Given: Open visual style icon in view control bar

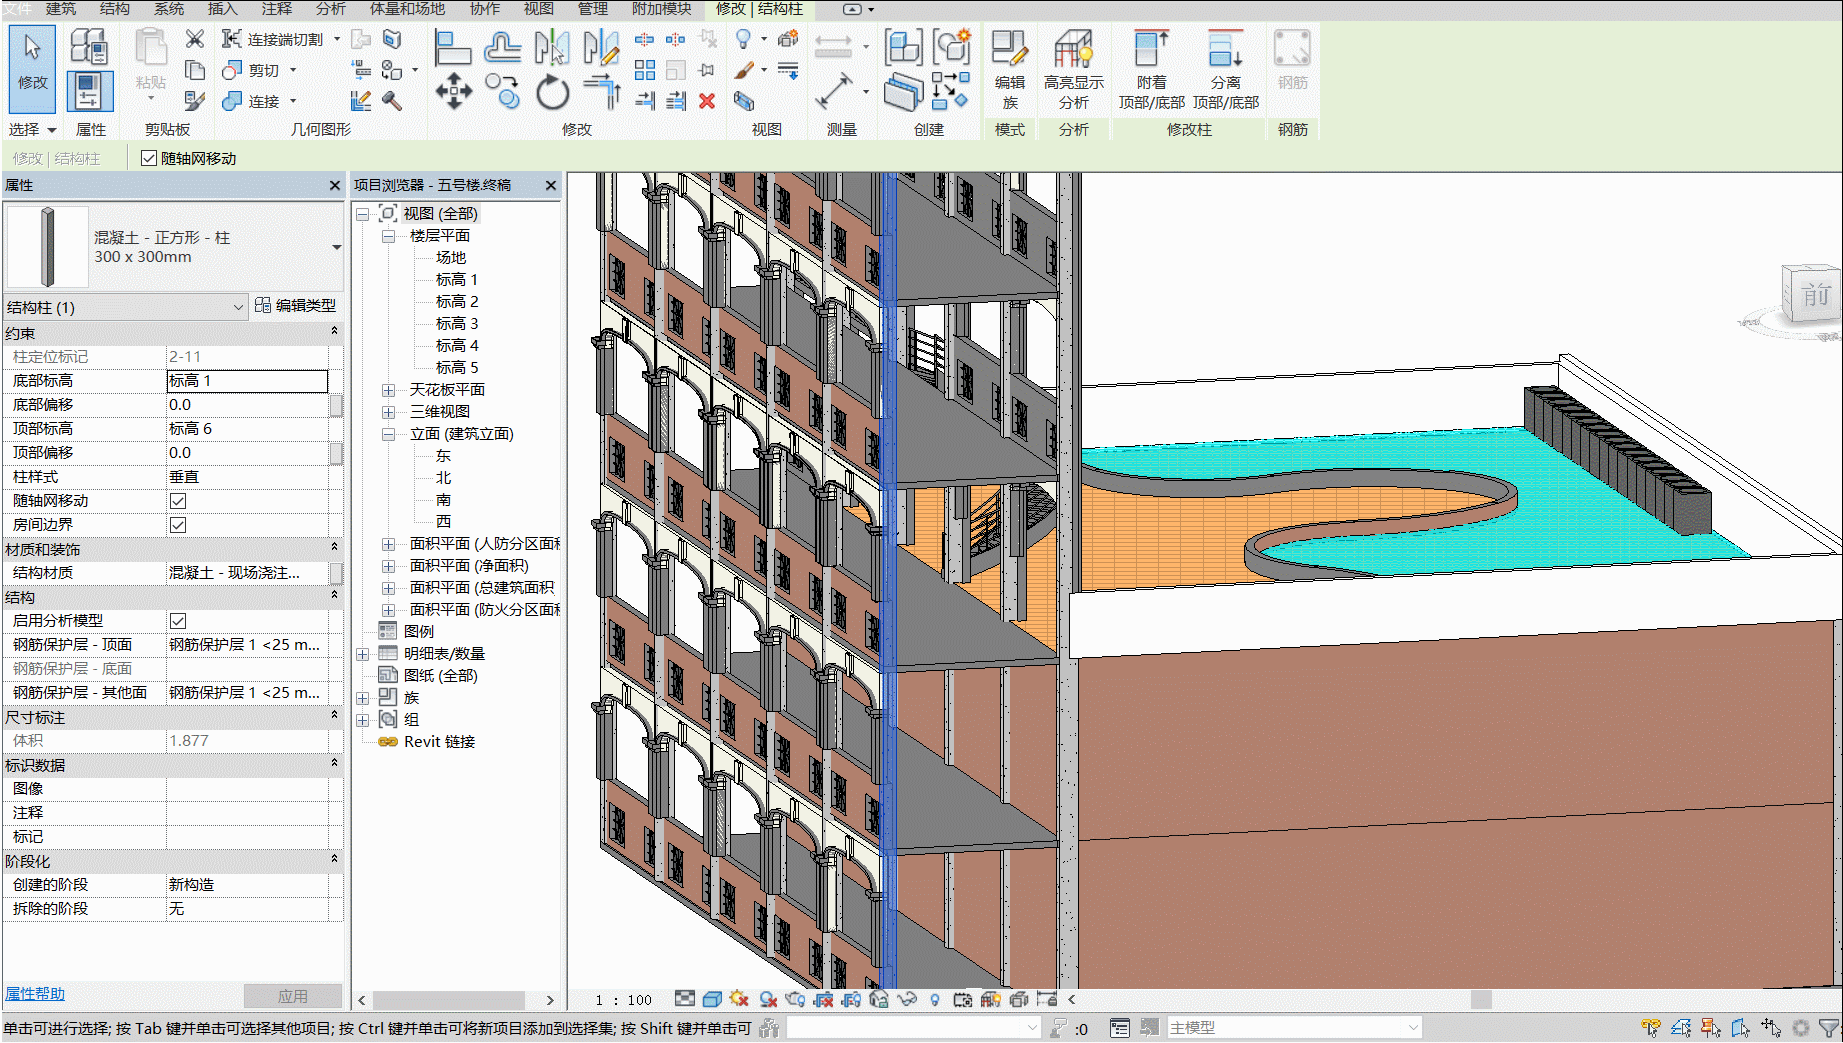Looking at the screenshot, I should click(x=712, y=999).
